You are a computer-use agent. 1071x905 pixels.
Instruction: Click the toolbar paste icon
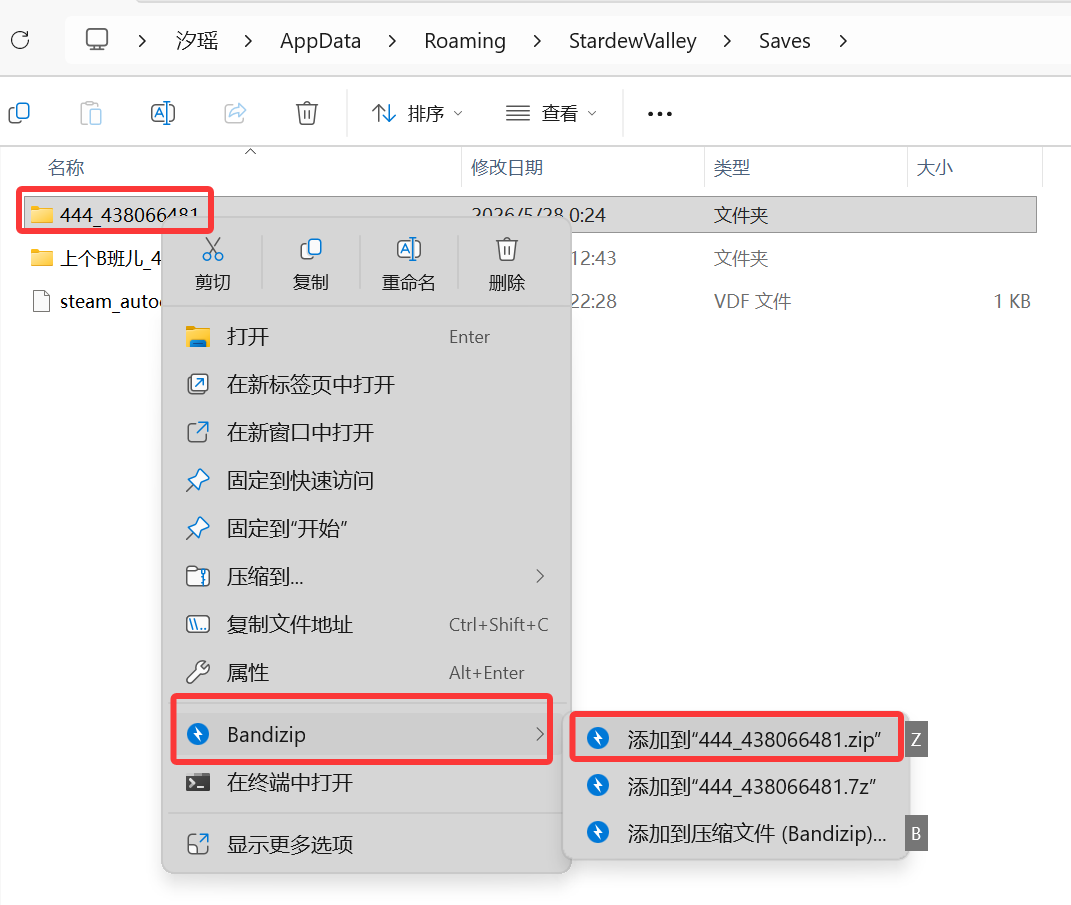pos(91,113)
